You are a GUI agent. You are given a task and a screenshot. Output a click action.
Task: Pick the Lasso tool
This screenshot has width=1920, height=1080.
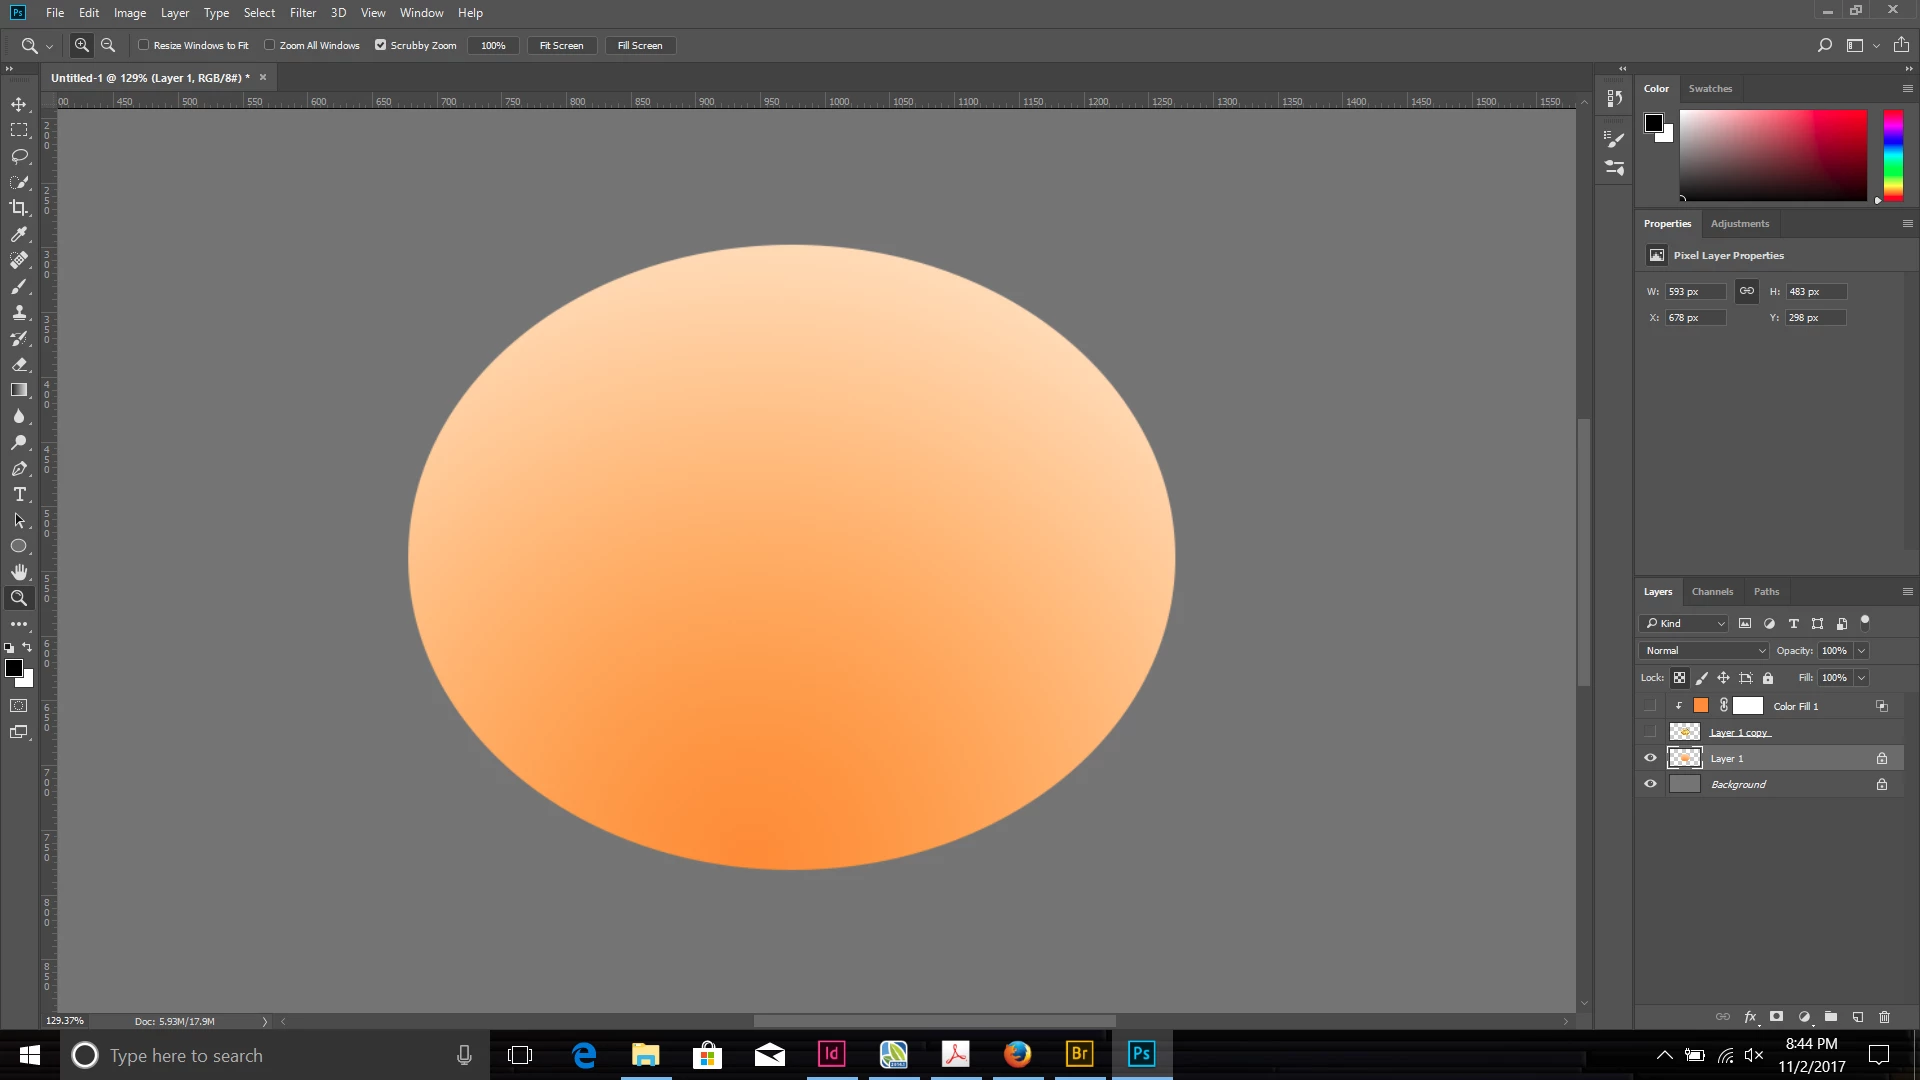pos(19,156)
